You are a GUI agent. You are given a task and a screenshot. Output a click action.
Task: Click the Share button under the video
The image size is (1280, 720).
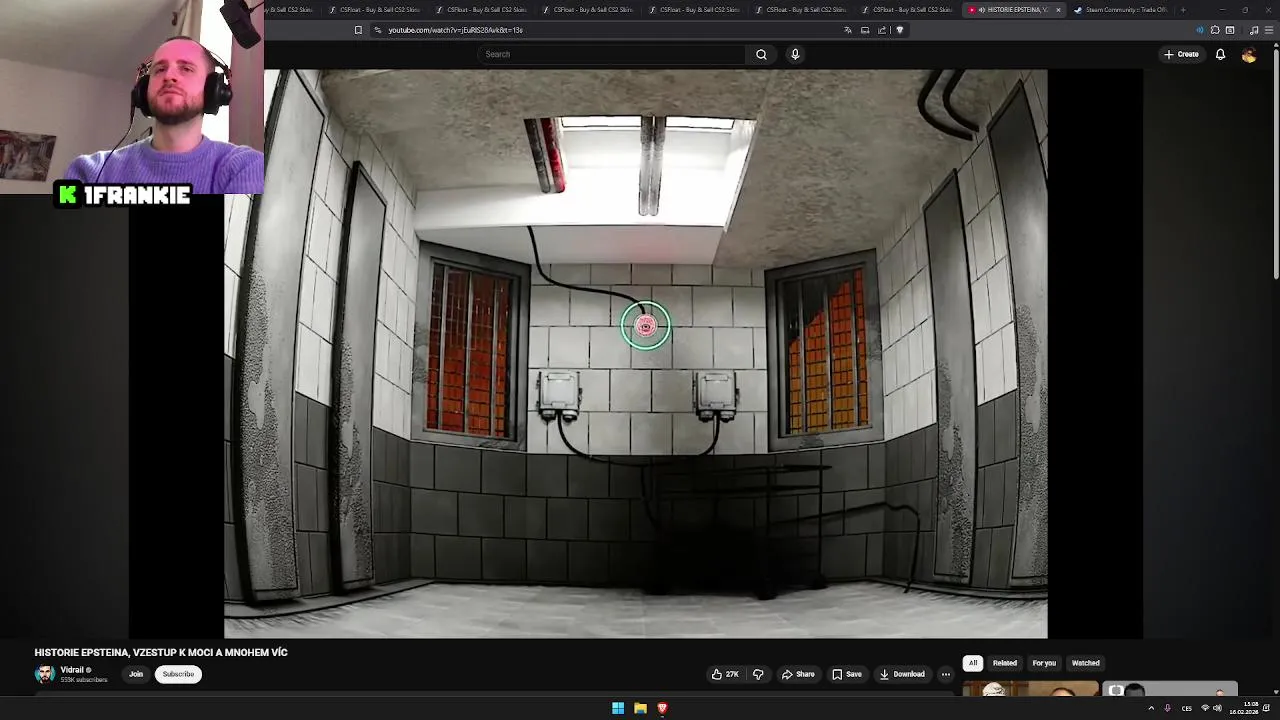click(798, 674)
